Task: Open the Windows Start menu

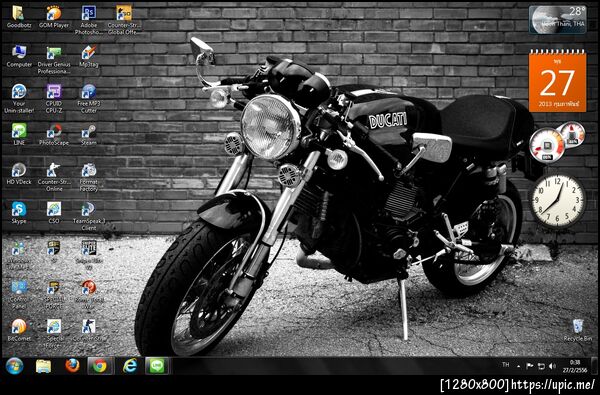Action: (x=15, y=366)
